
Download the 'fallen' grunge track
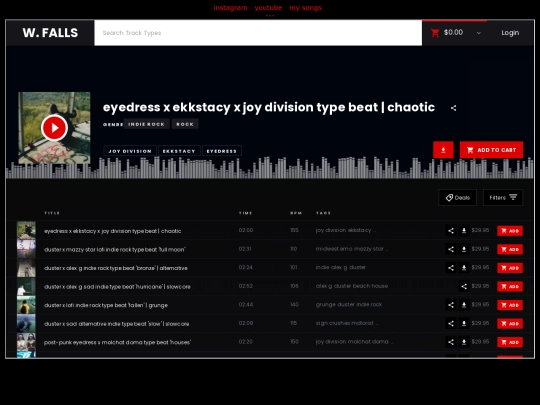[x=464, y=305]
